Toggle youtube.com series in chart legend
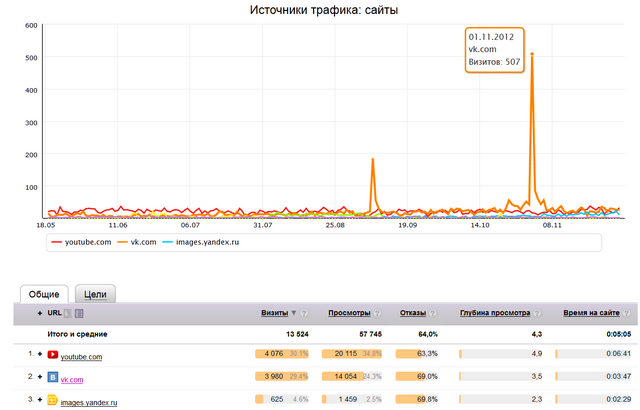640x410 pixels. (81, 242)
